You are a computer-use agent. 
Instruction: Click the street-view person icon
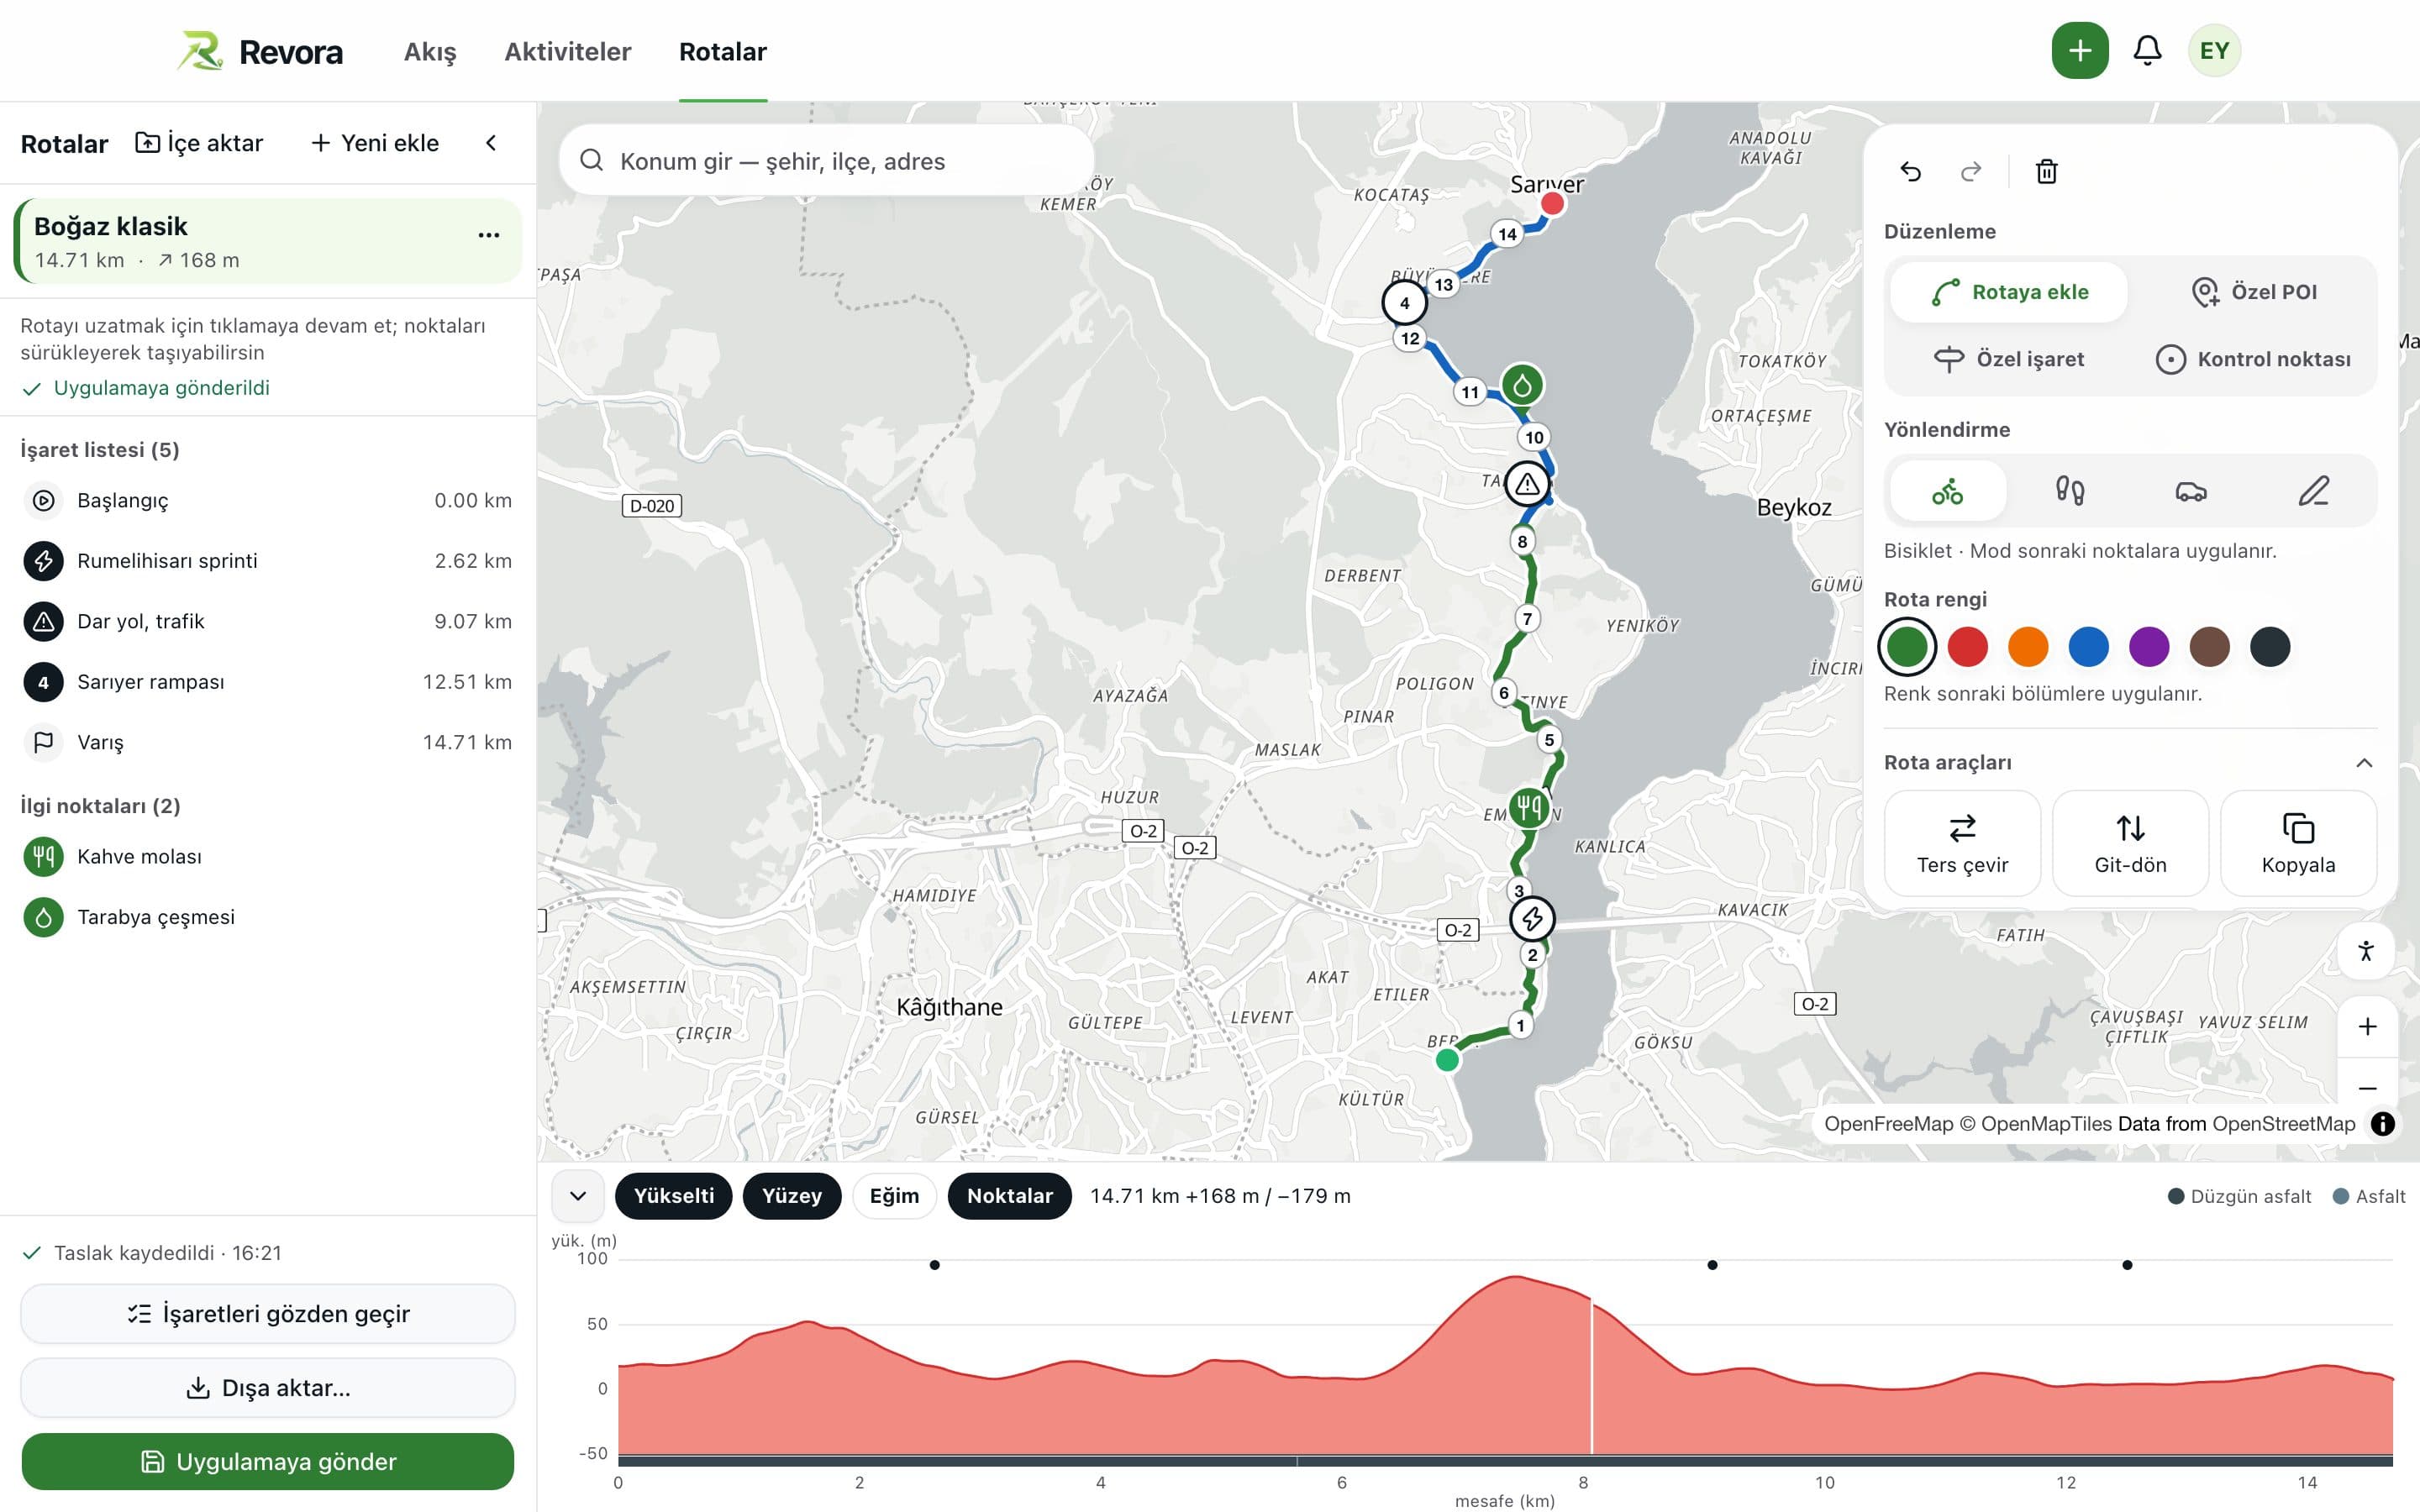pyautogui.click(x=2366, y=950)
